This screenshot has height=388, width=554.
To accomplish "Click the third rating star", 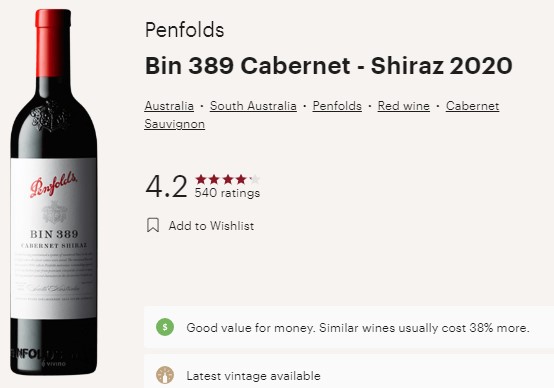I will (x=228, y=179).
